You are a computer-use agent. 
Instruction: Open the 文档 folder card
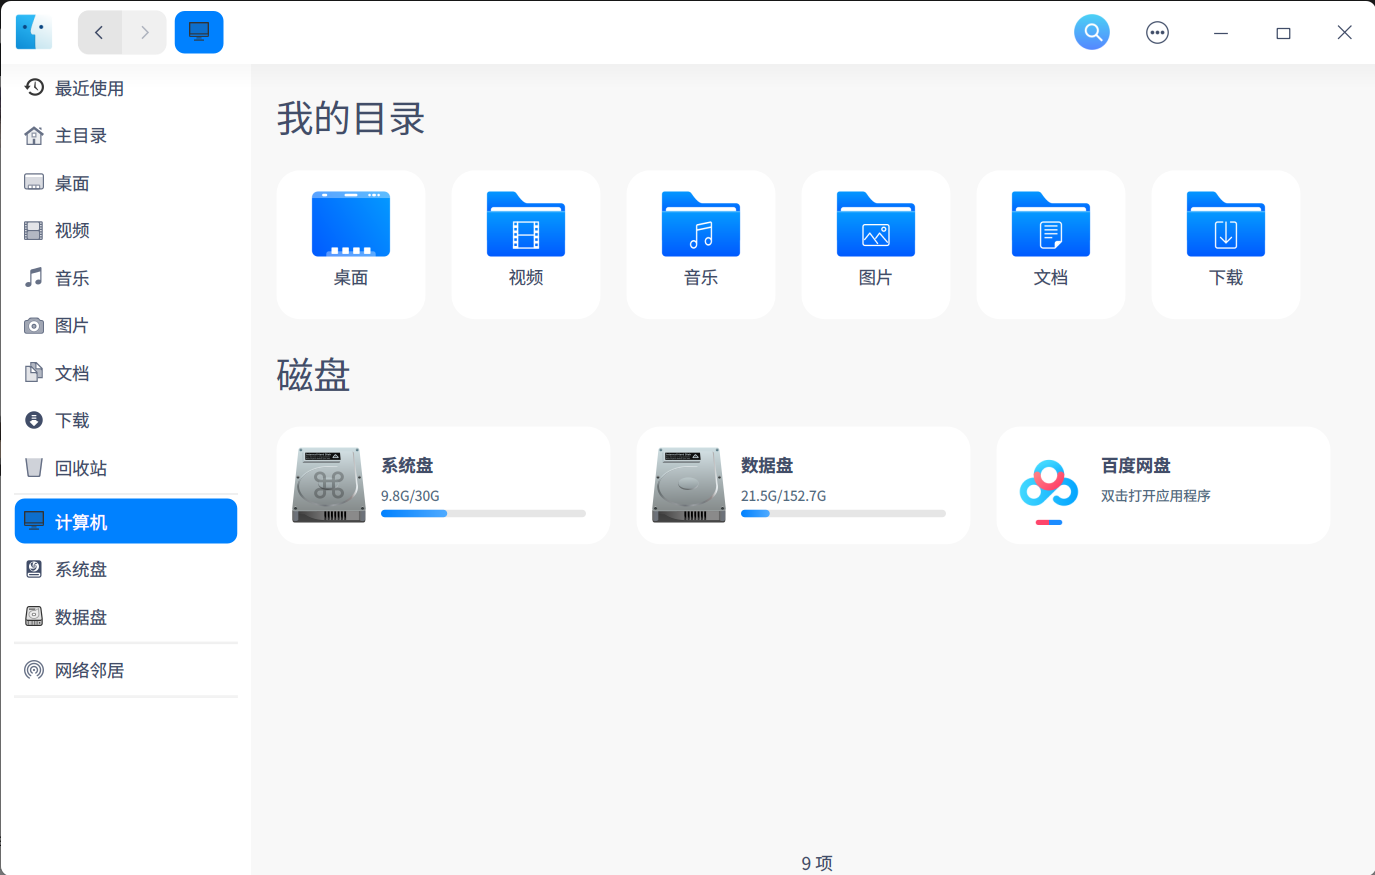point(1050,243)
